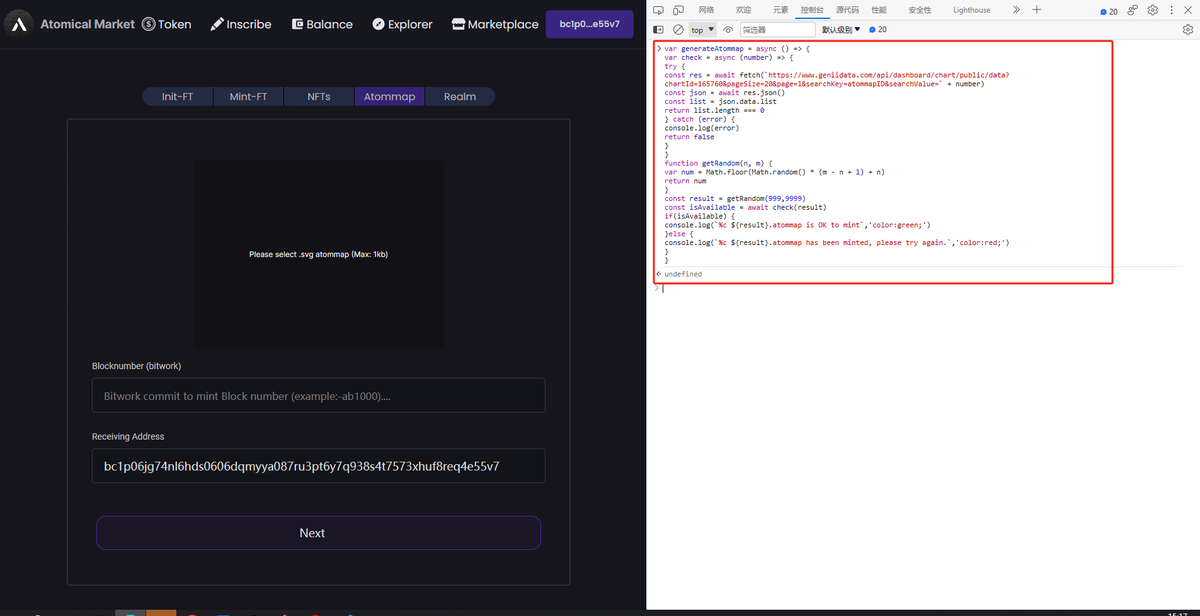Switch to the Mint-FT tab
The height and width of the screenshot is (616, 1200).
tap(248, 97)
